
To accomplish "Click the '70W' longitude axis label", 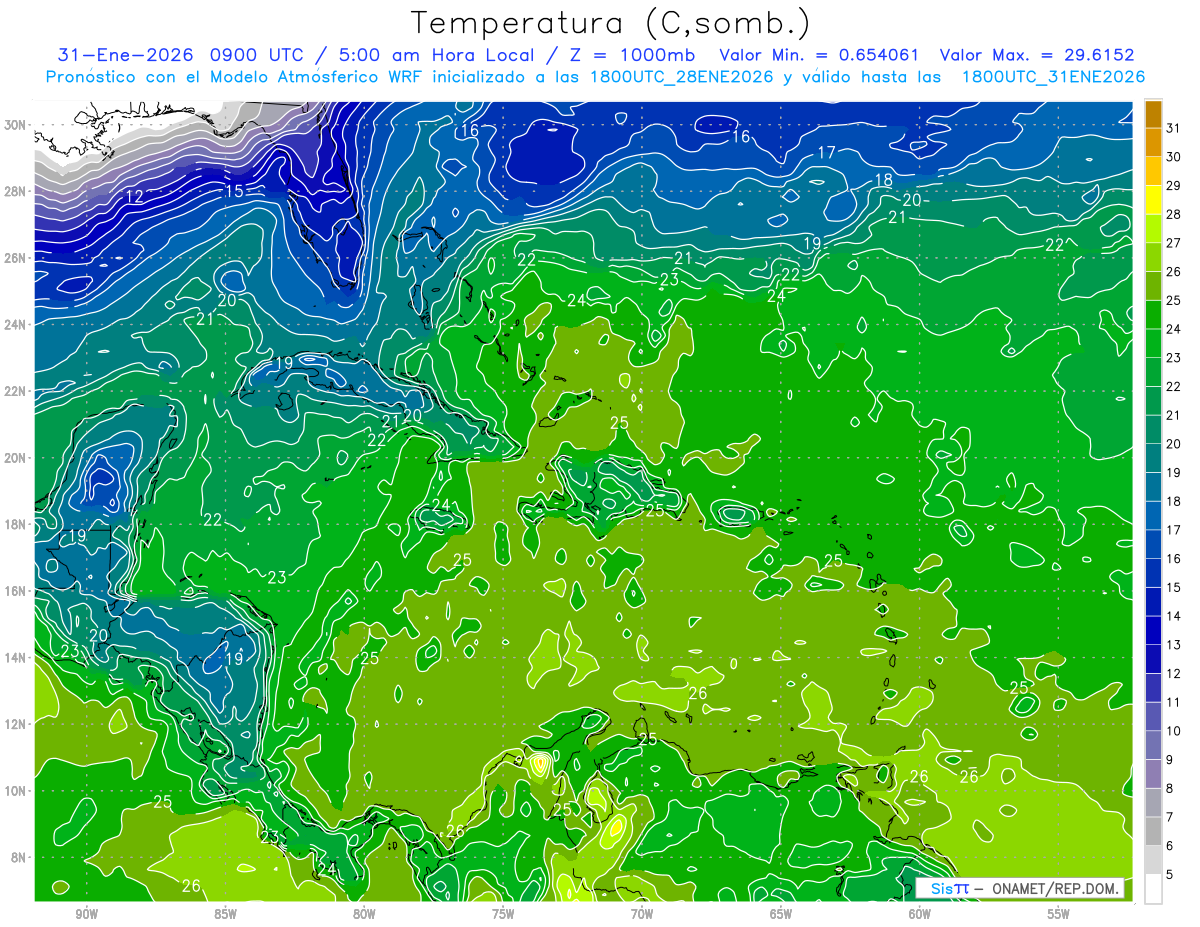I will pos(642,914).
